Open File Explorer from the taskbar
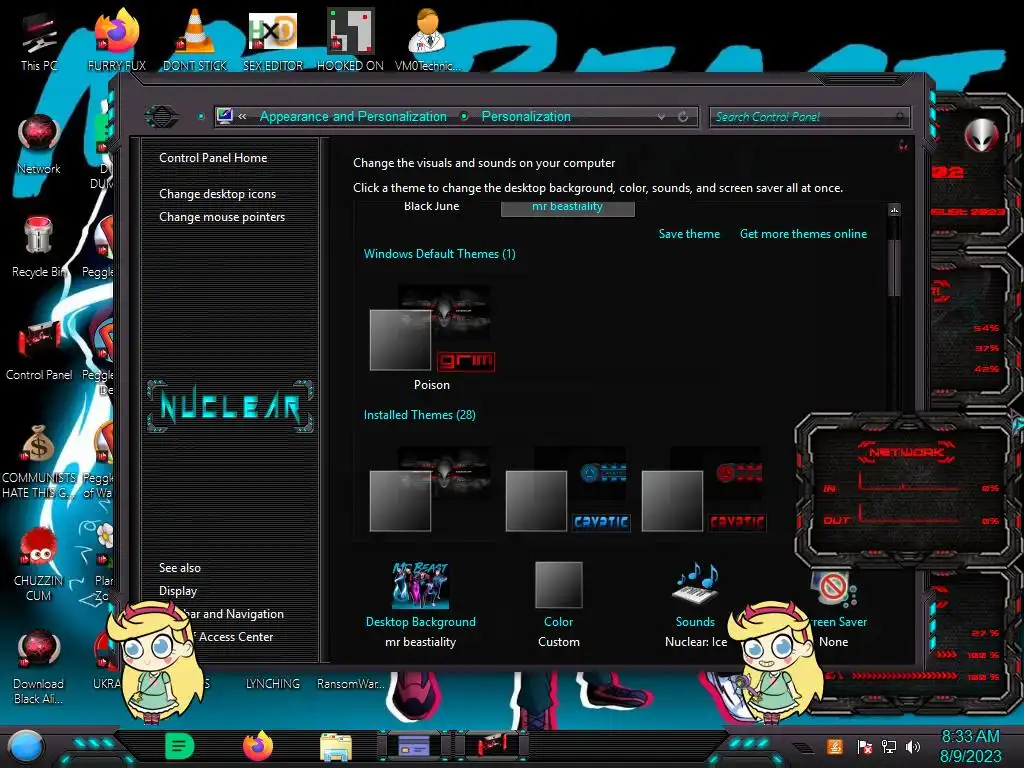The width and height of the screenshot is (1024, 768). (x=336, y=747)
